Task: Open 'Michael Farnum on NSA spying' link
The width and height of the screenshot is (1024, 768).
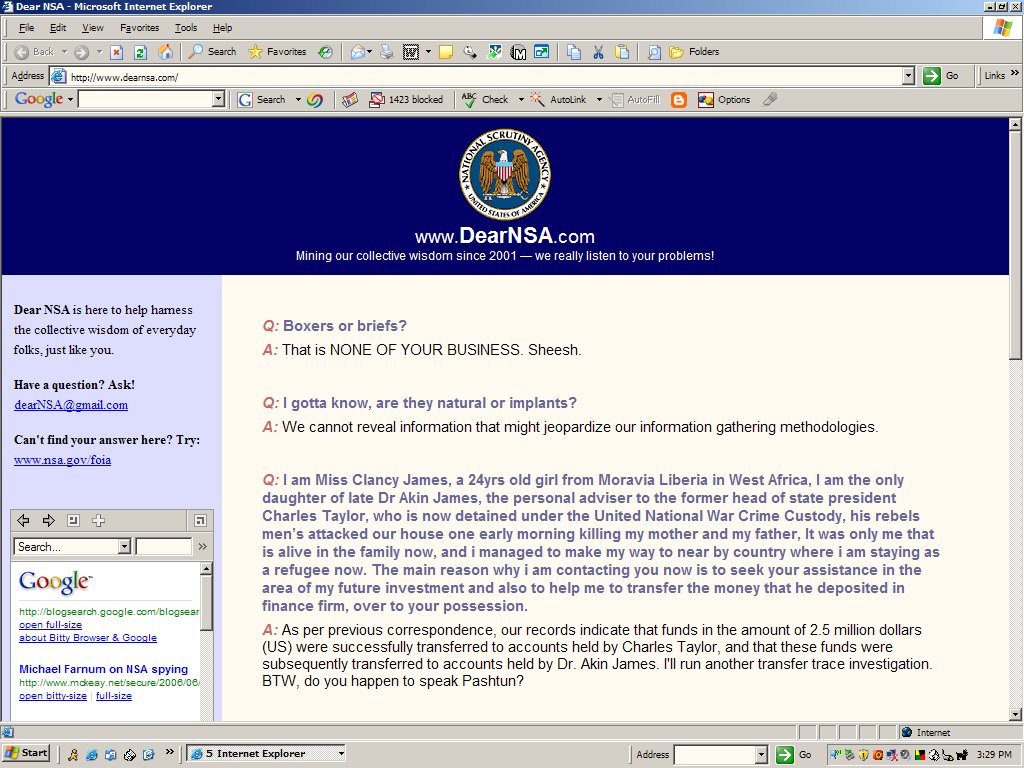Action: (103, 669)
